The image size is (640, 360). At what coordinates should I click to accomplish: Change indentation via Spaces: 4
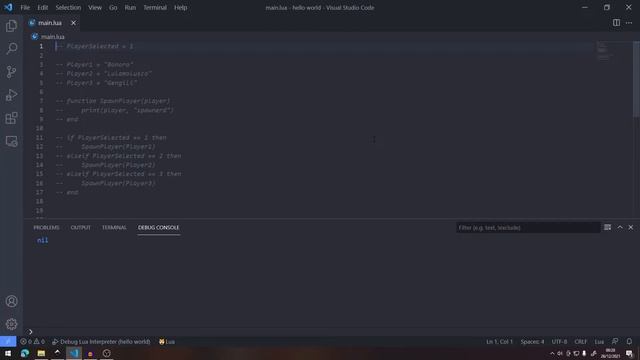pyautogui.click(x=532, y=342)
